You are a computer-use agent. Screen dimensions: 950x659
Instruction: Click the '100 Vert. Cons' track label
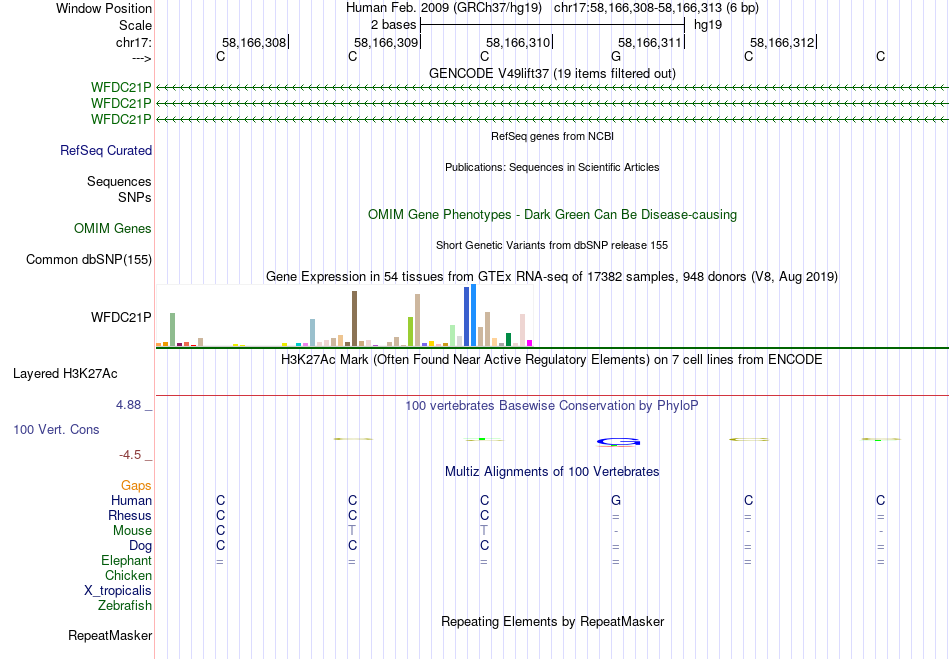pyautogui.click(x=56, y=429)
